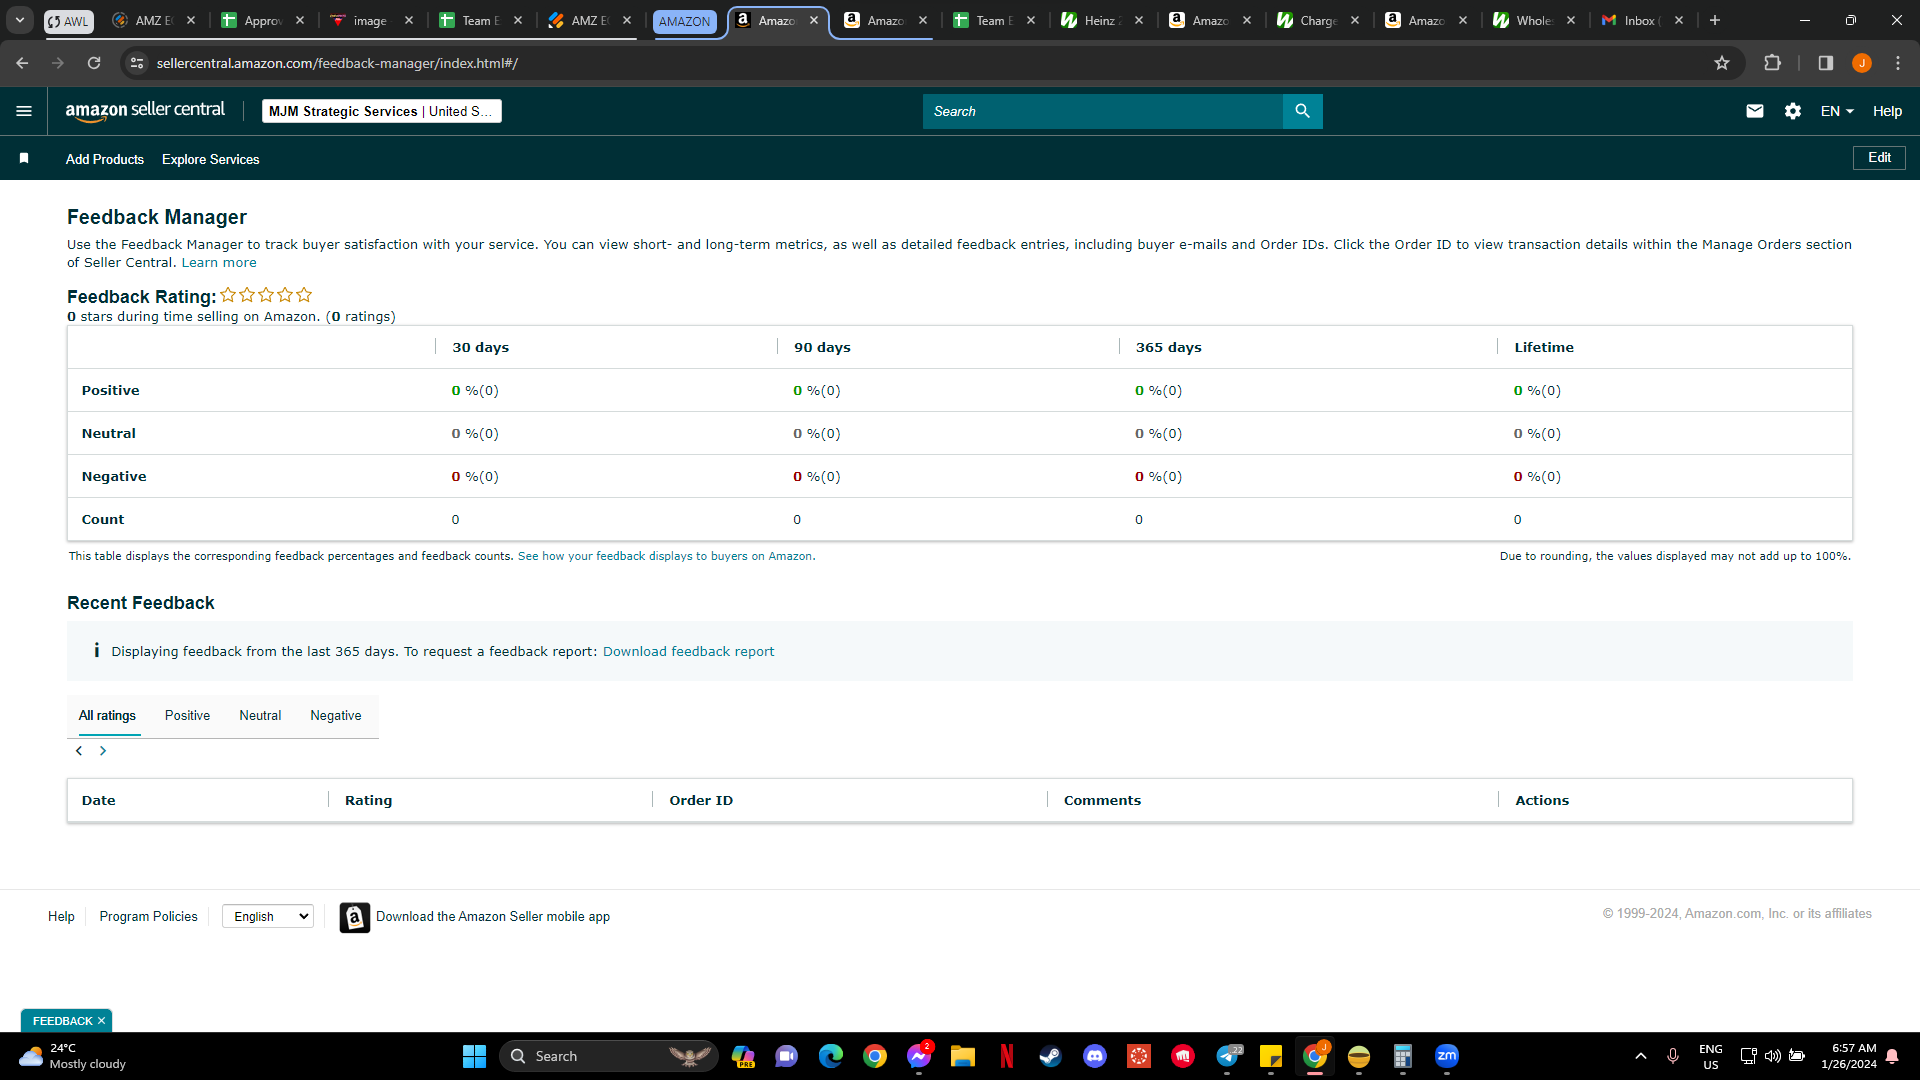Click the Edit button
The image size is (1920, 1080).
point(1879,158)
